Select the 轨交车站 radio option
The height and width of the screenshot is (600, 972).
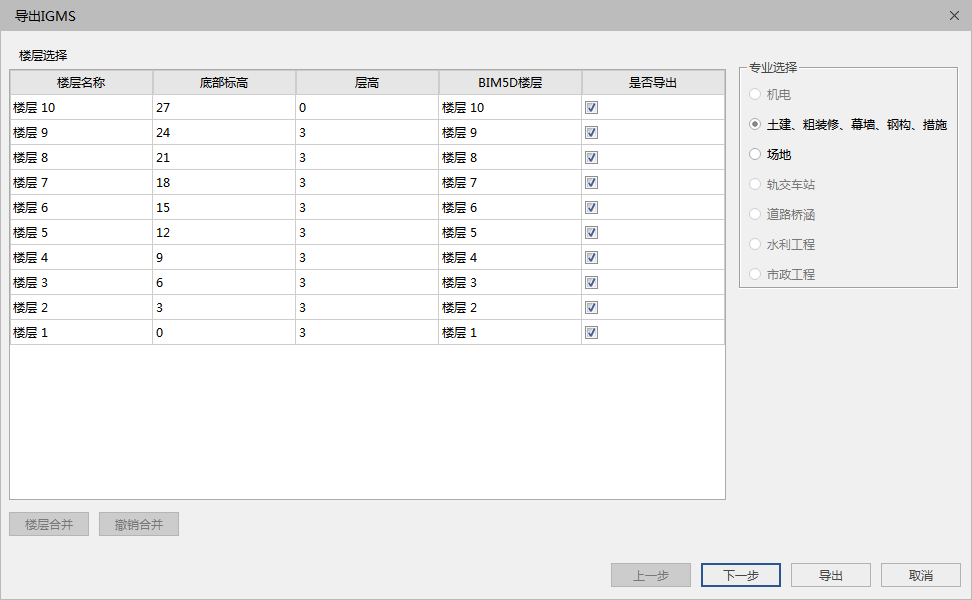[x=782, y=184]
